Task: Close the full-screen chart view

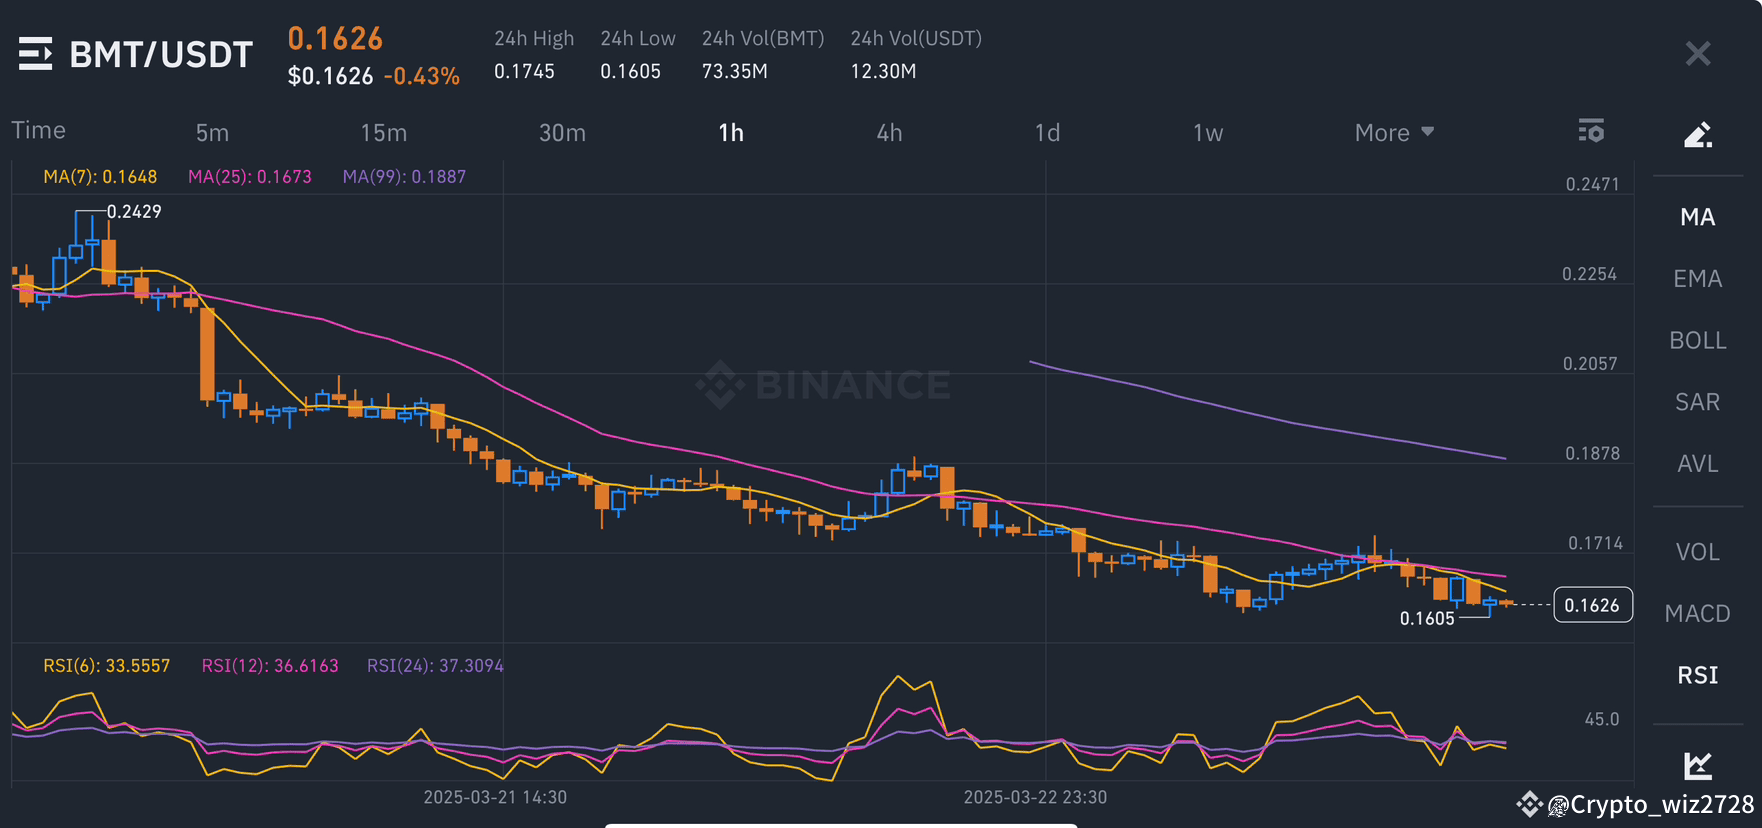Action: click(1698, 53)
